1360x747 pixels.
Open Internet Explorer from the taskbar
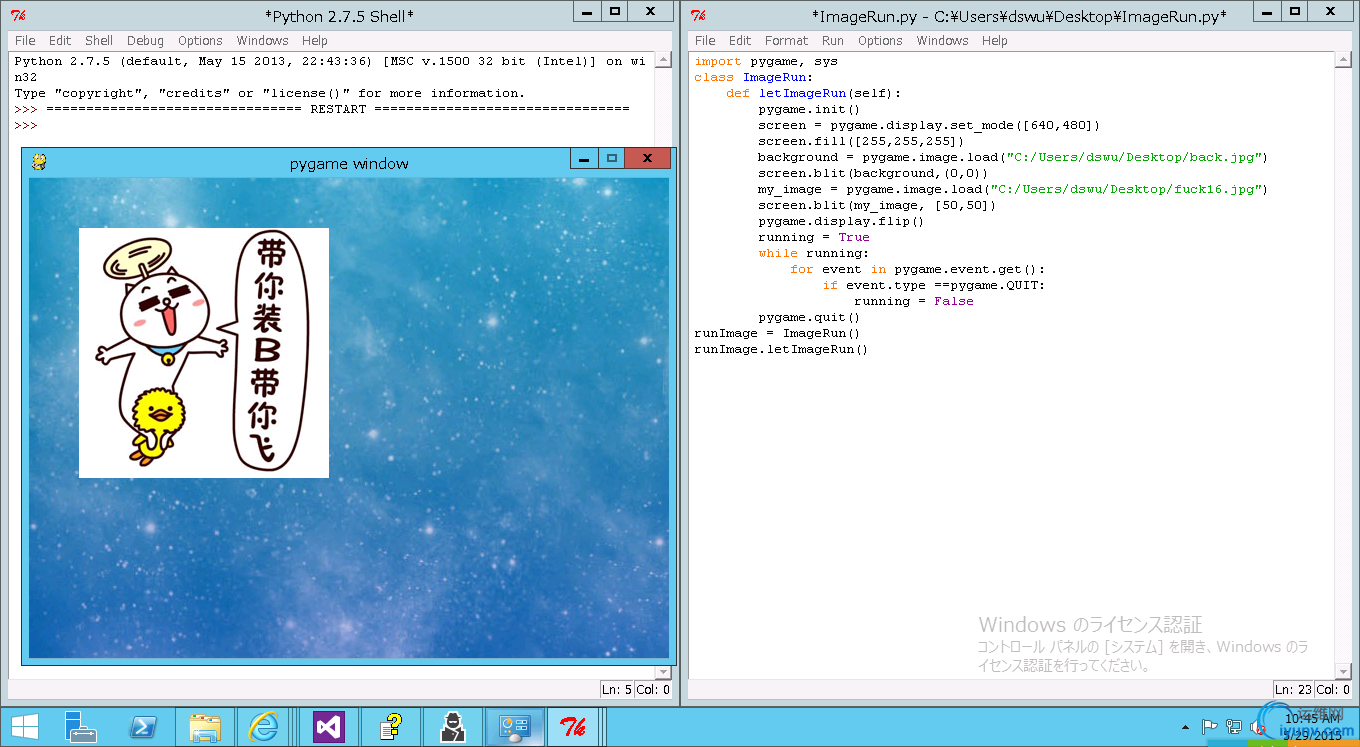(264, 727)
